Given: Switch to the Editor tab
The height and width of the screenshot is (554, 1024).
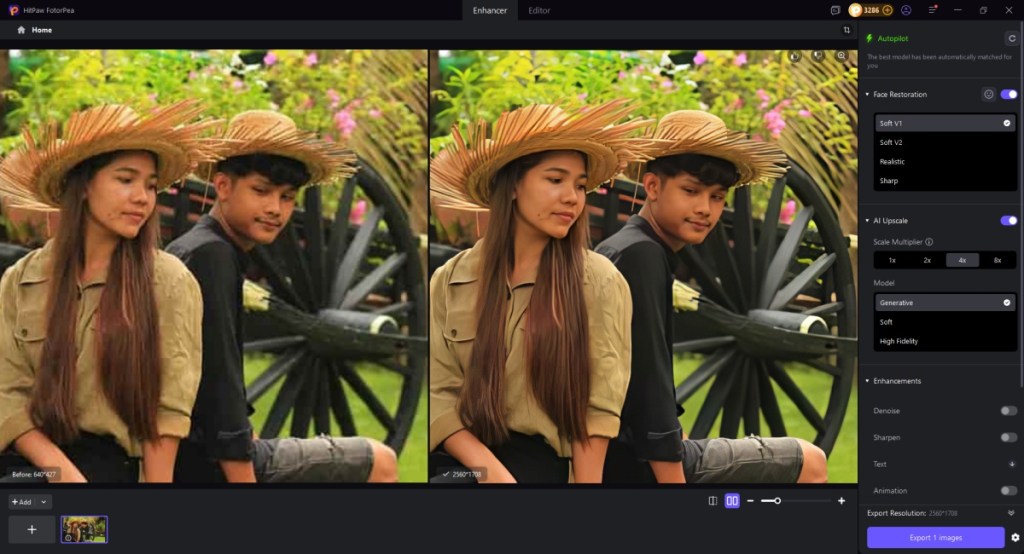Looking at the screenshot, I should 539,10.
